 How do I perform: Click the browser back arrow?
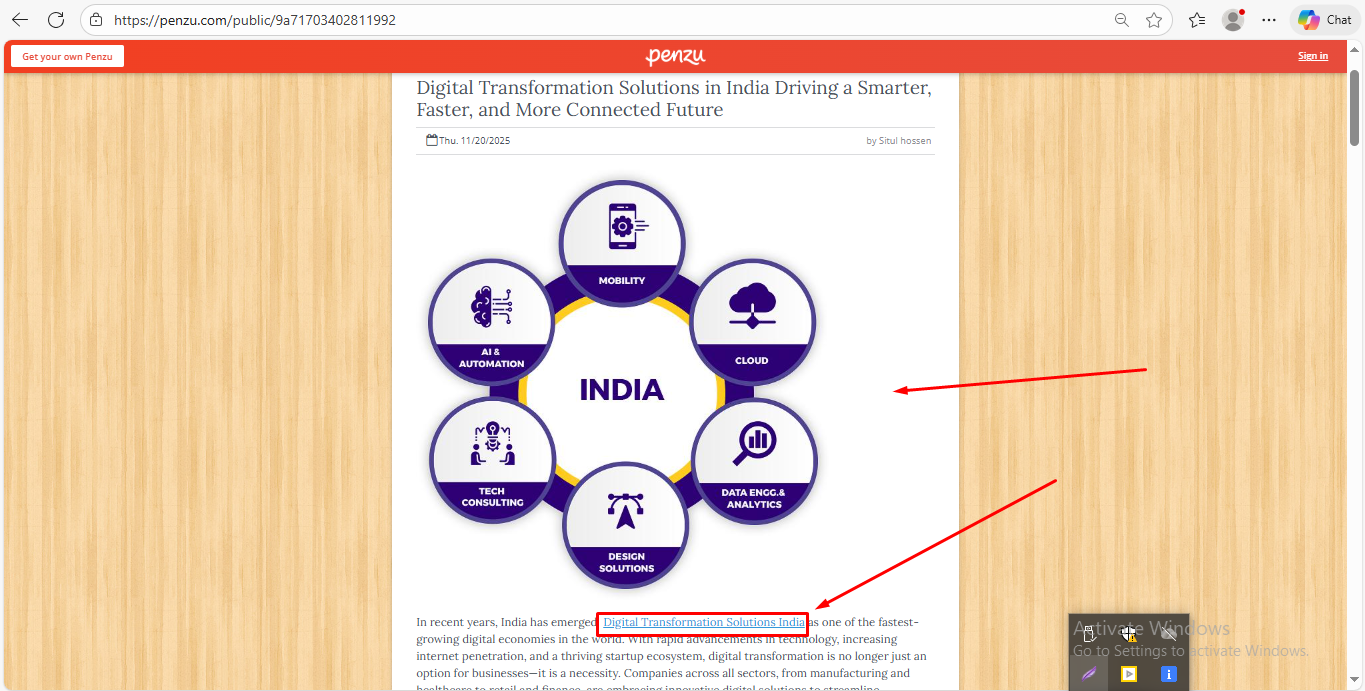click(x=20, y=20)
